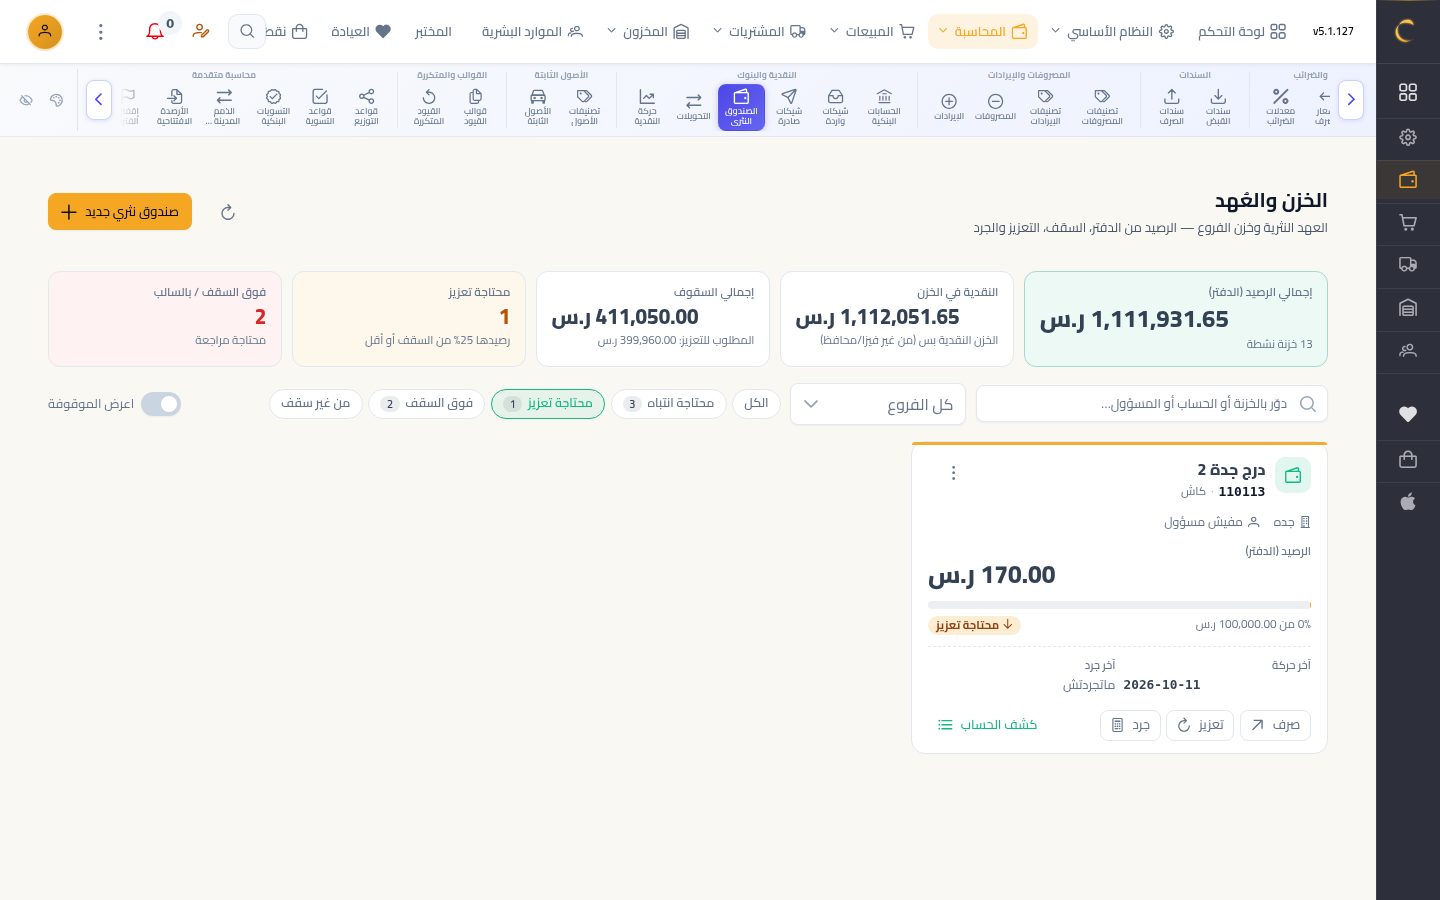Screen dimensions: 1440x900
Task: Expand the المبيعات dropdown menu
Action: click(872, 32)
